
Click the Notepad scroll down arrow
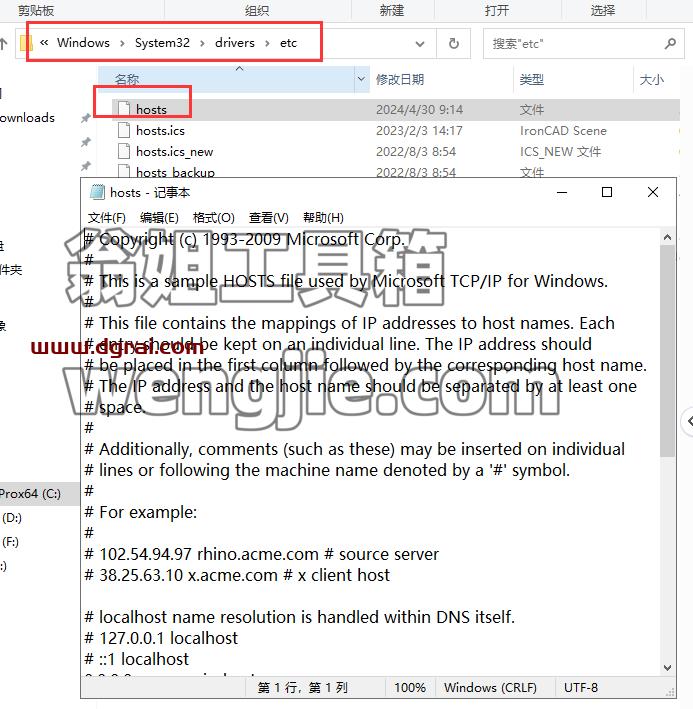tap(667, 667)
